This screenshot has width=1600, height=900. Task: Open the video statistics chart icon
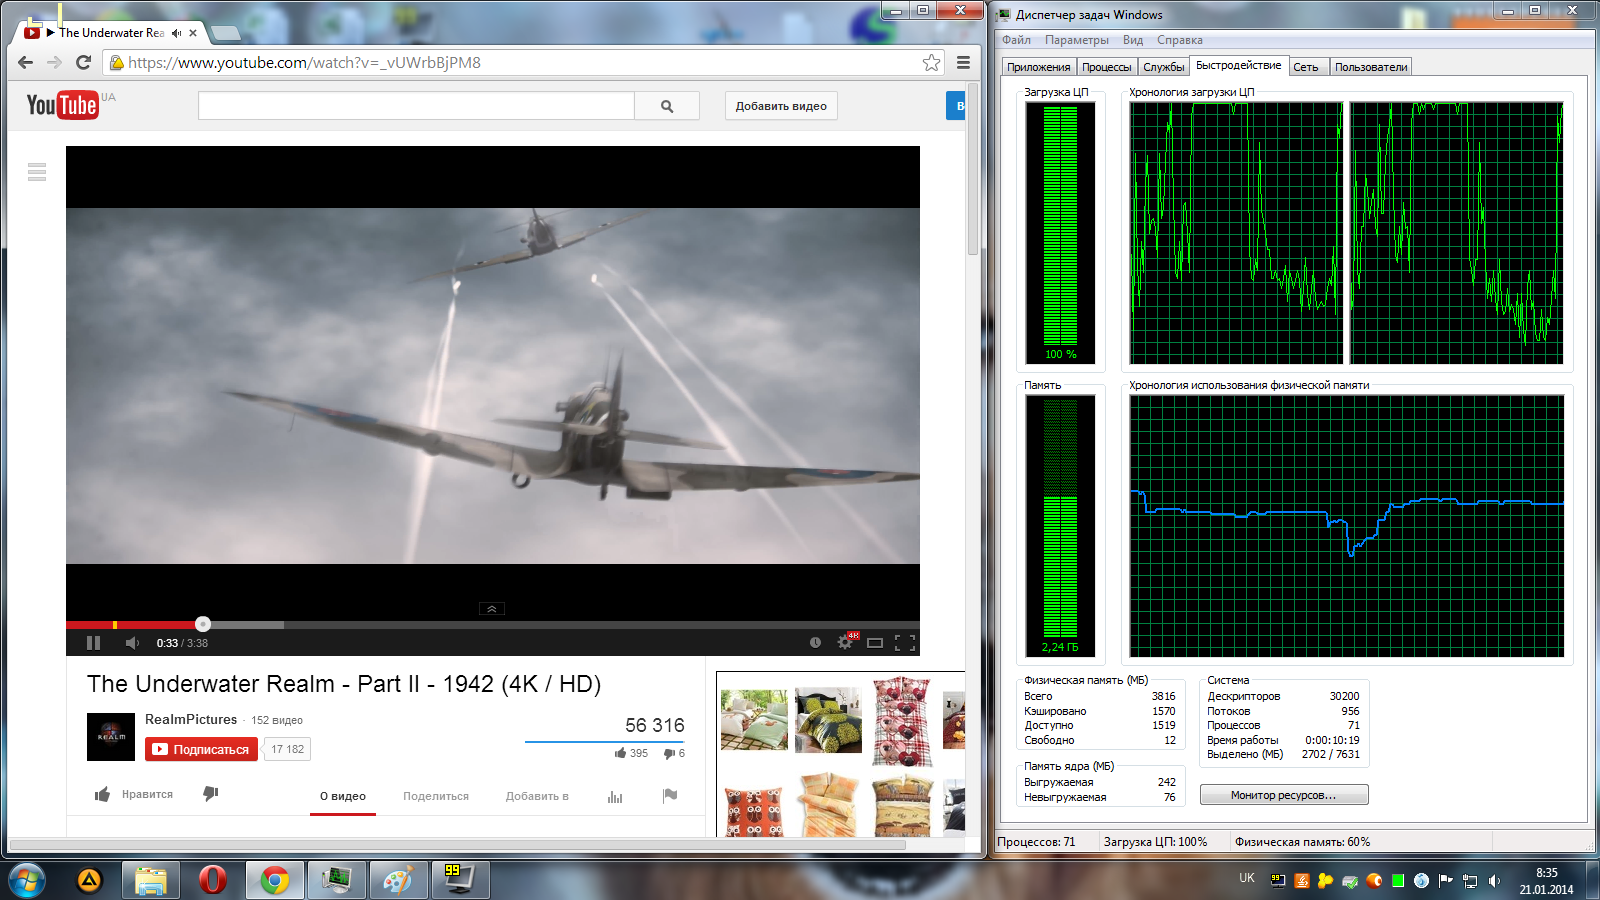point(615,796)
